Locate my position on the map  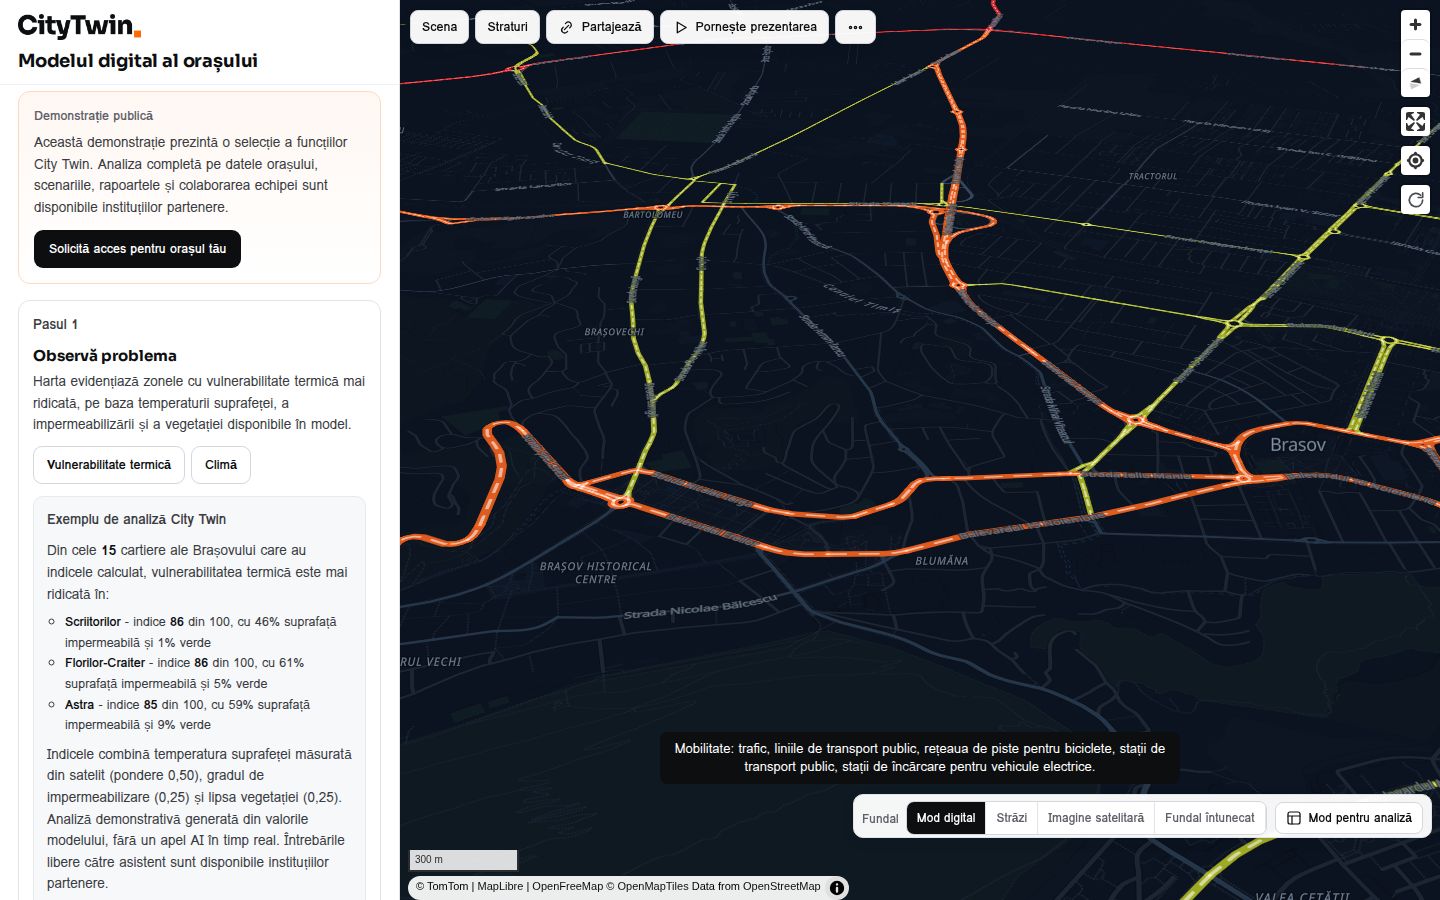coord(1415,161)
